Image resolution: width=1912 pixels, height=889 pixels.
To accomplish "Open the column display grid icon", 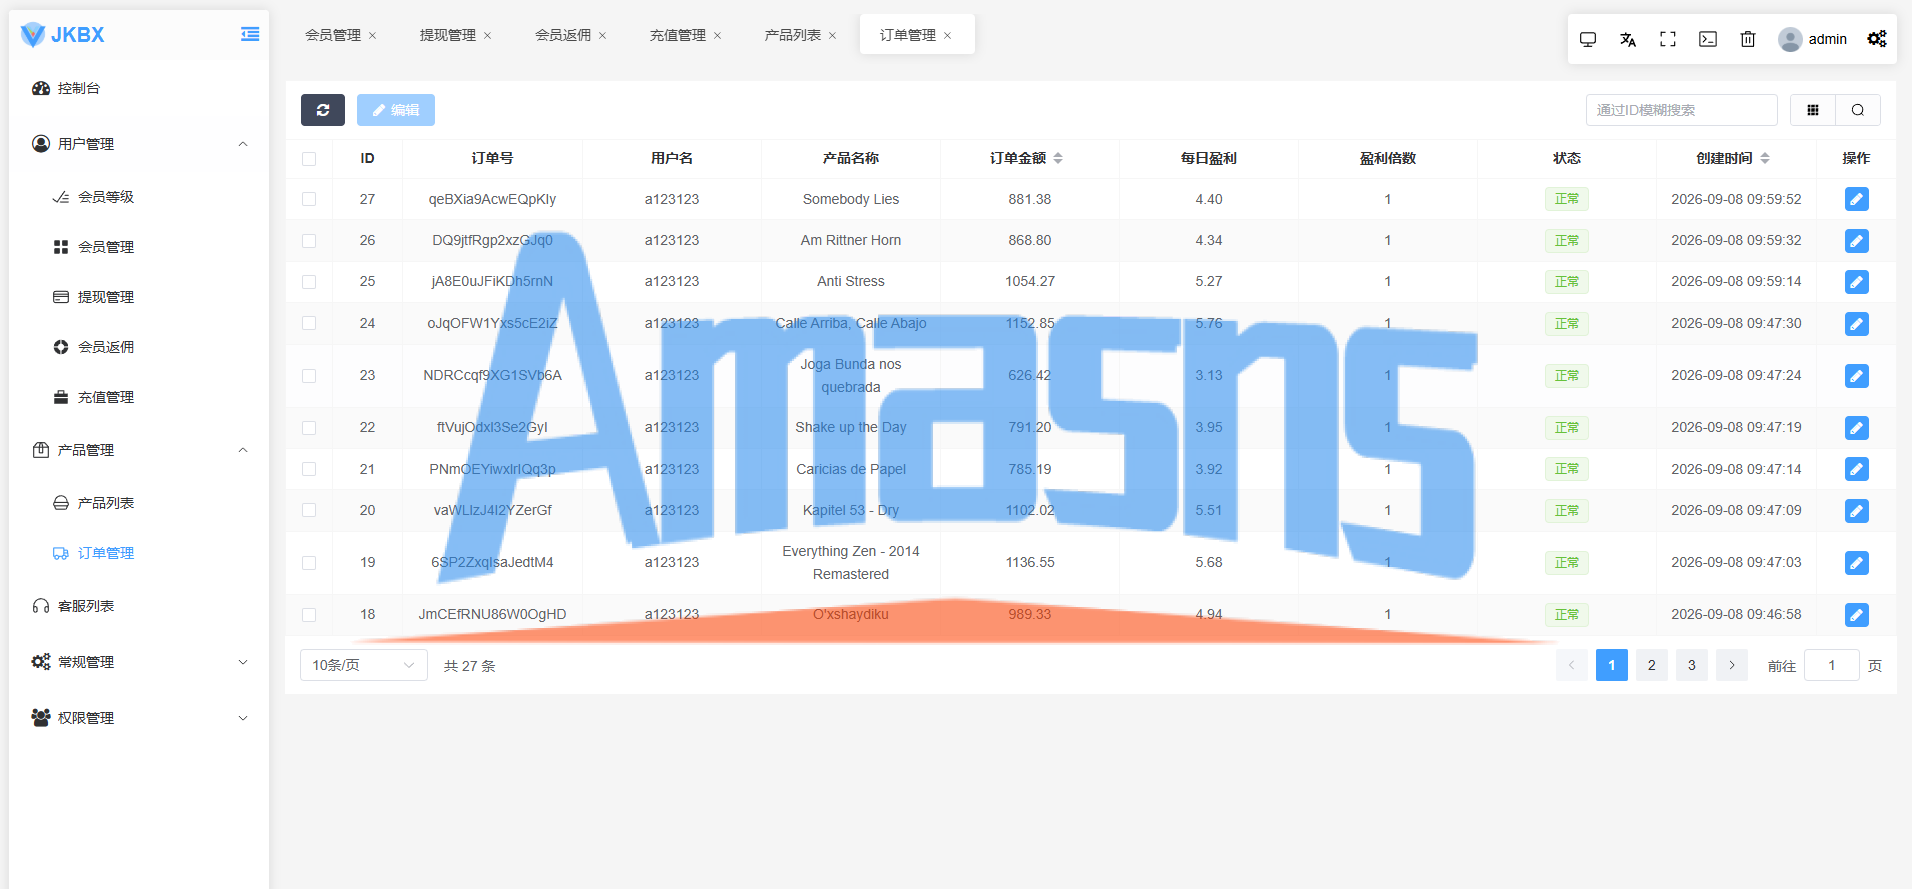I will click(x=1813, y=110).
